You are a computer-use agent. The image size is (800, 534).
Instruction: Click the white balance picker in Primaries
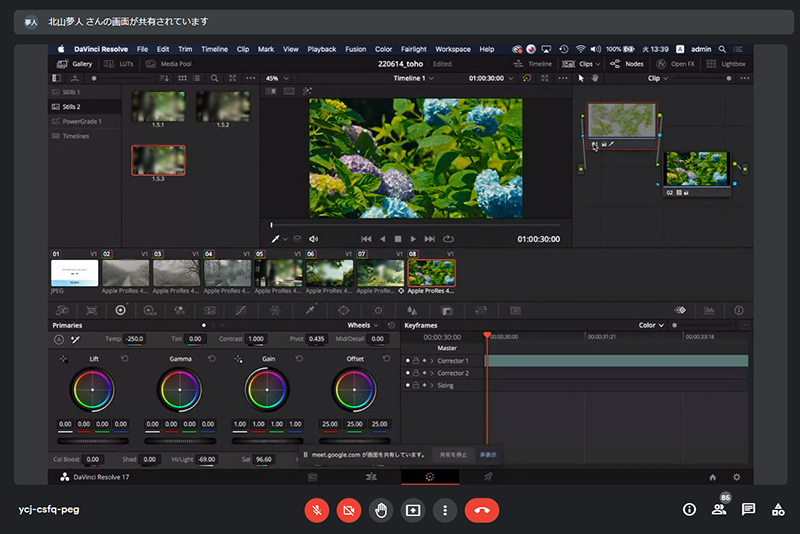(x=76, y=339)
